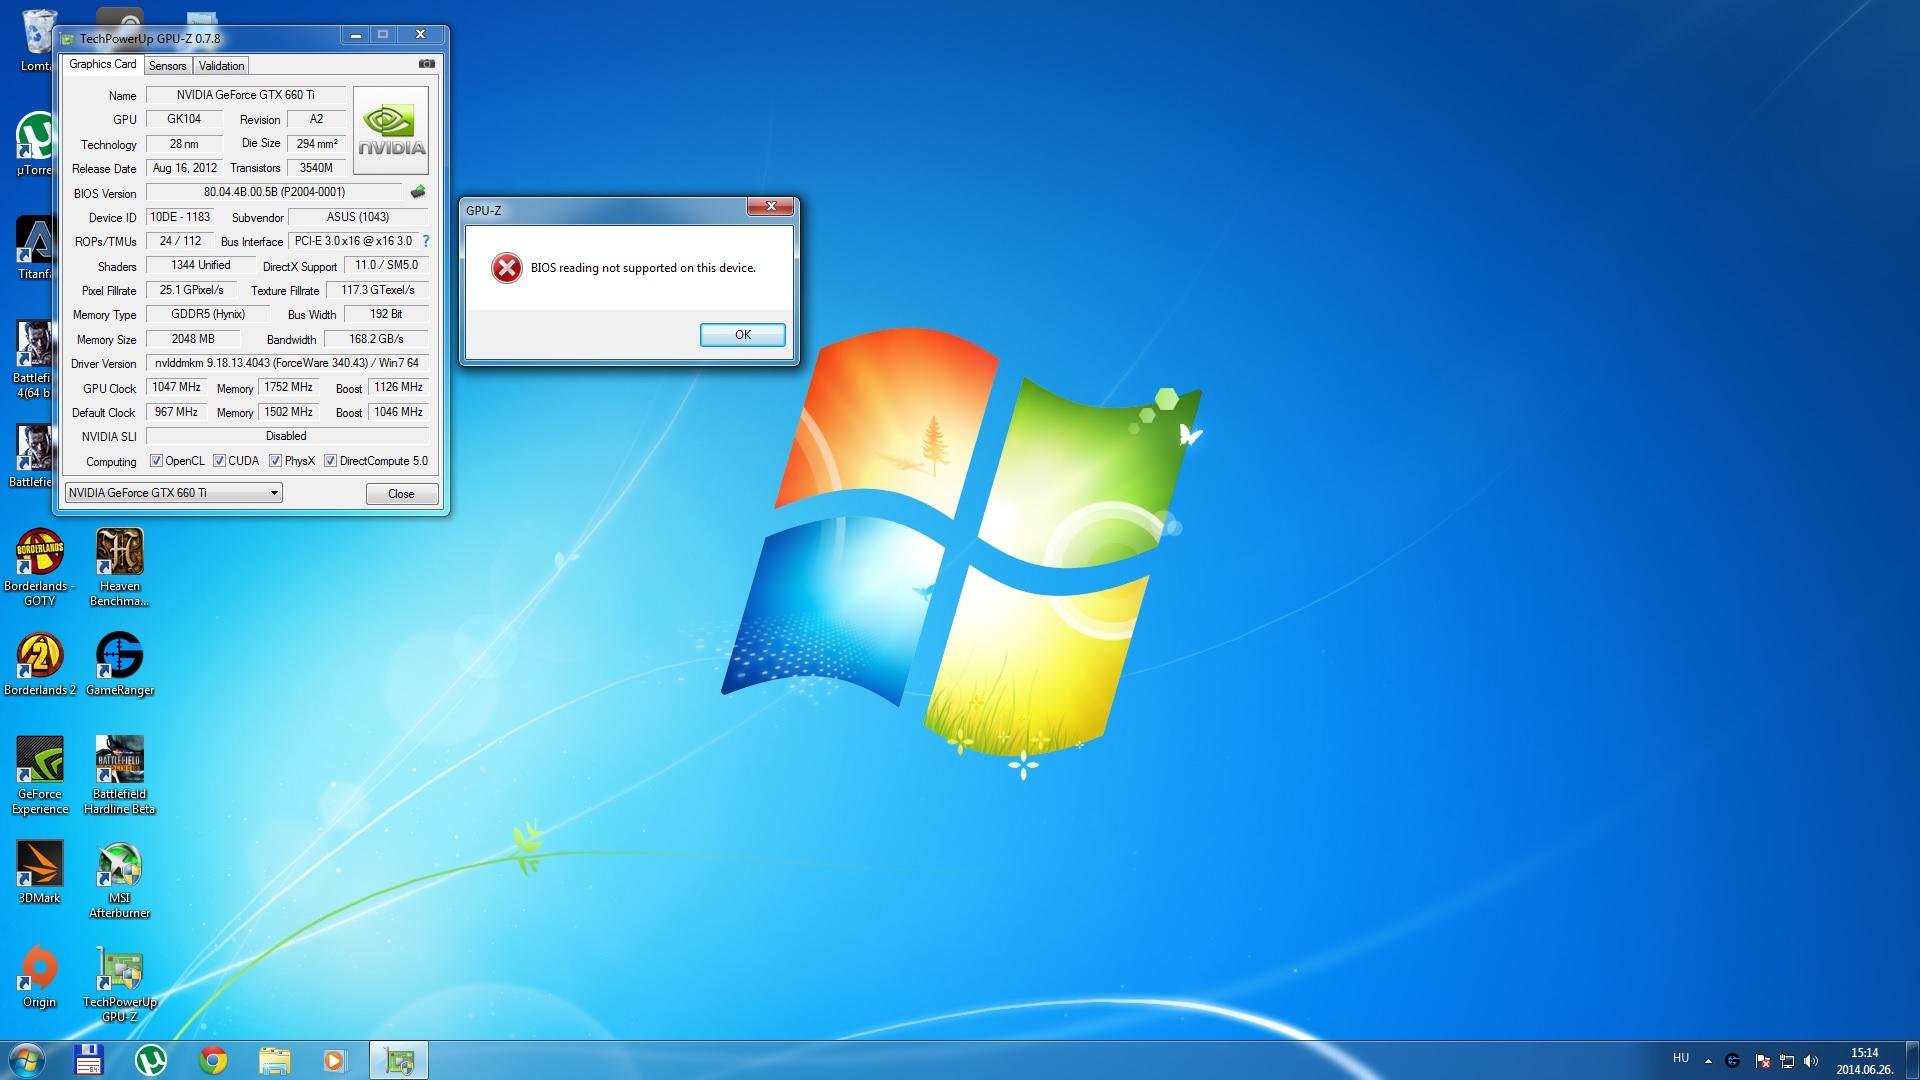Toggle the PhysX checkbox
This screenshot has width=1920, height=1080.
click(275, 461)
